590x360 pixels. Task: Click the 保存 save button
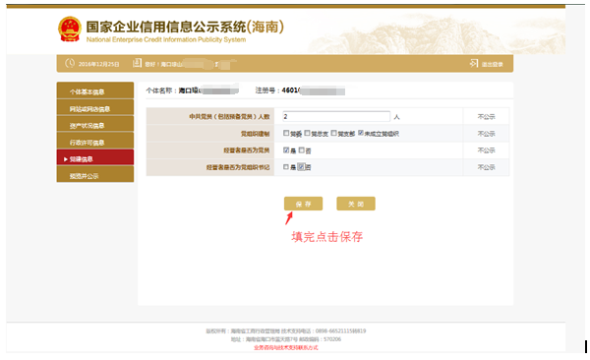(303, 204)
